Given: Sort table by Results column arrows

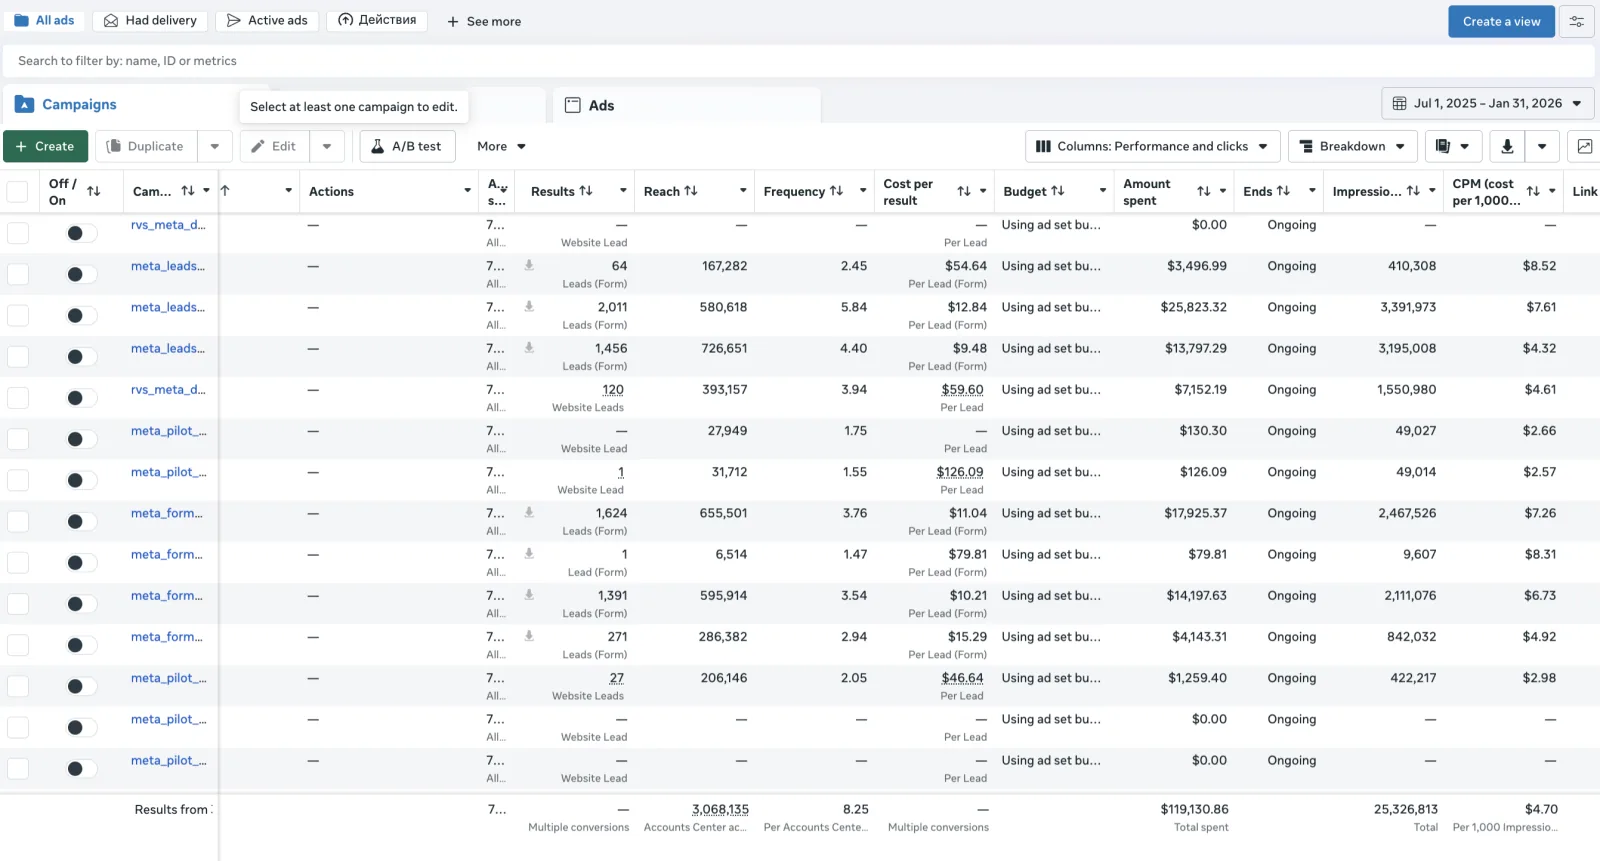Looking at the screenshot, I should (x=586, y=191).
